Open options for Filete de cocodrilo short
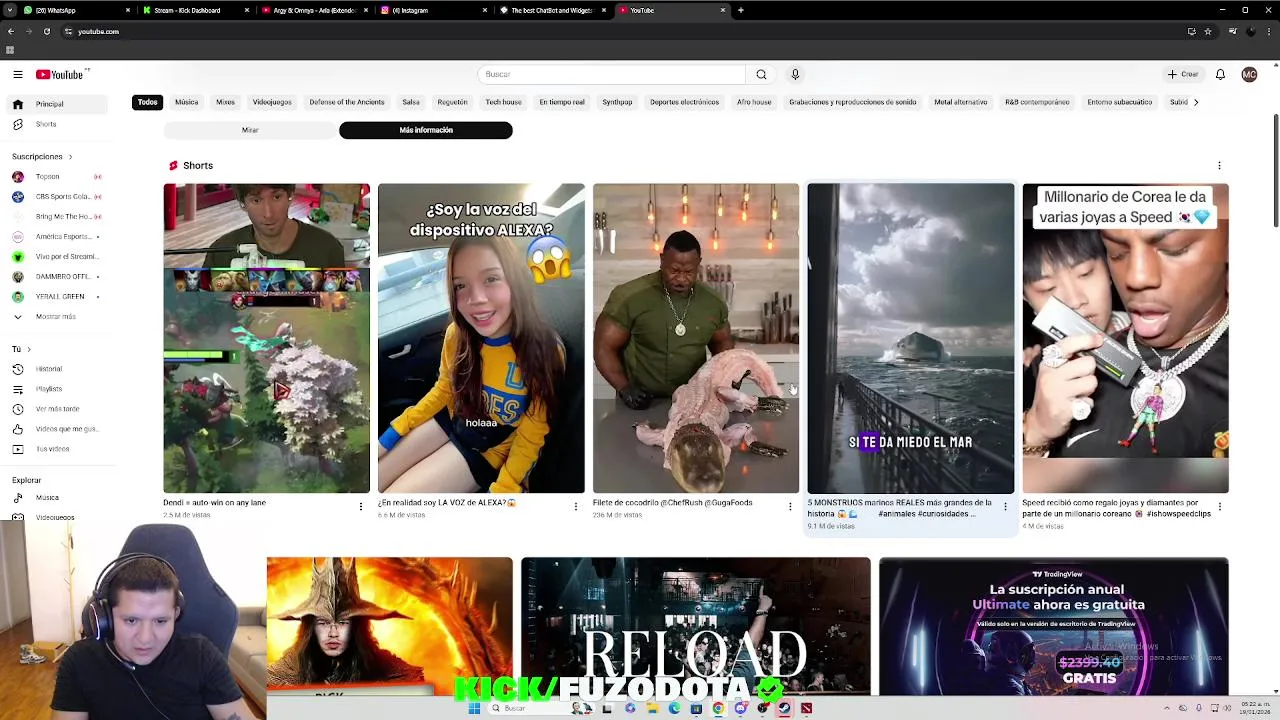1280x720 pixels. [x=790, y=507]
